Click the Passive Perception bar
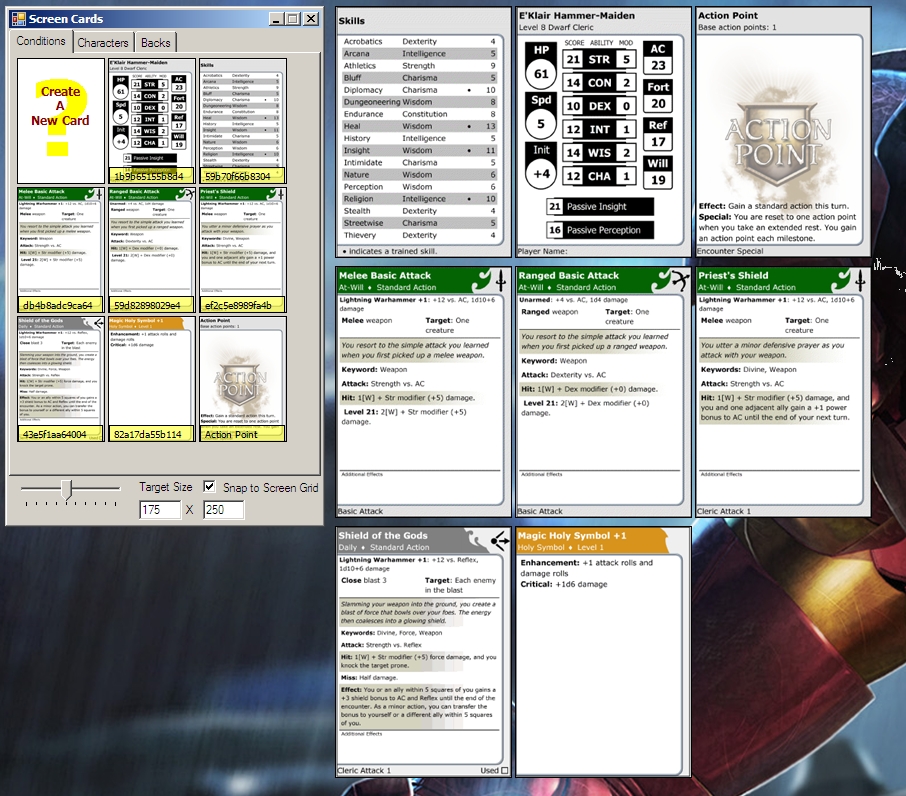This screenshot has height=796, width=906. [x=600, y=230]
